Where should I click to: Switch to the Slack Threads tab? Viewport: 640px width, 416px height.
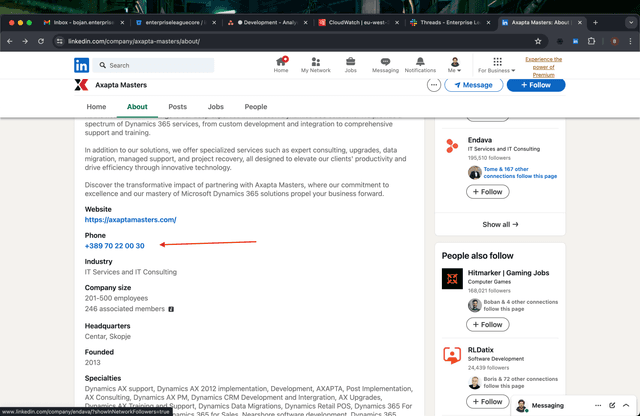pyautogui.click(x=450, y=22)
